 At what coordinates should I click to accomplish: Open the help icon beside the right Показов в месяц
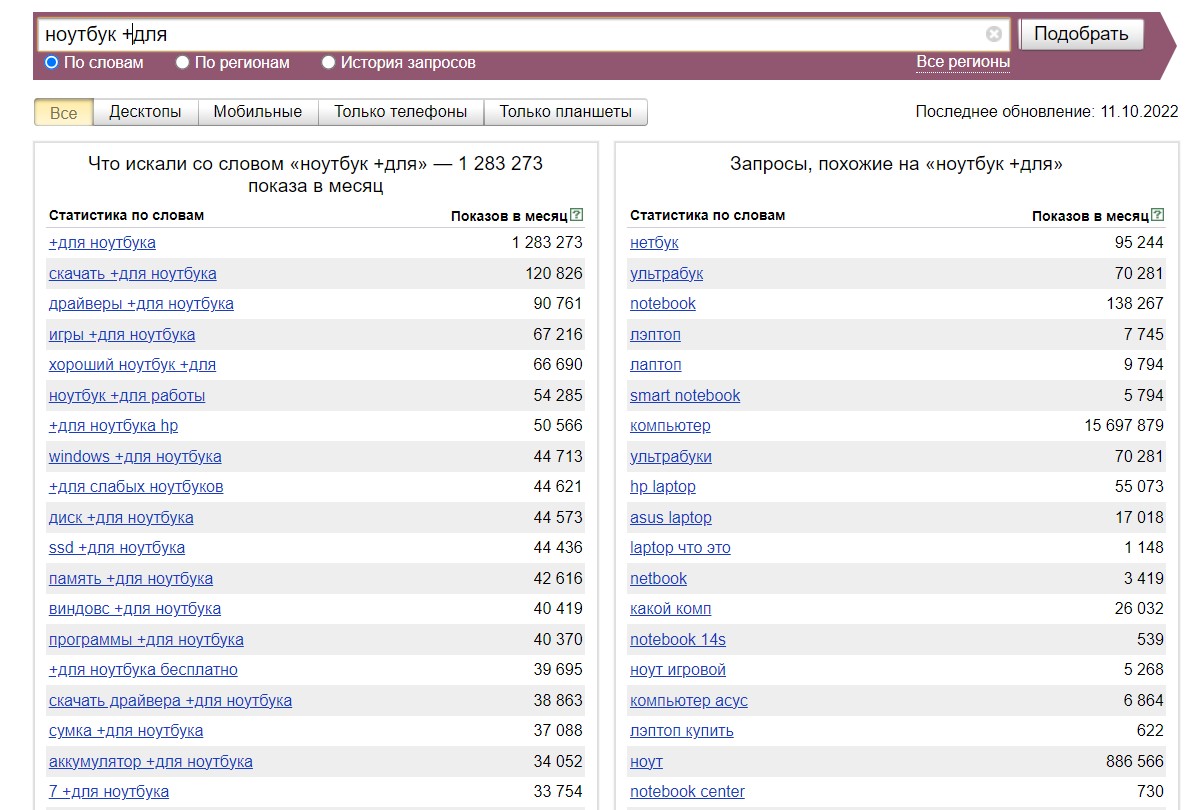pos(1157,215)
